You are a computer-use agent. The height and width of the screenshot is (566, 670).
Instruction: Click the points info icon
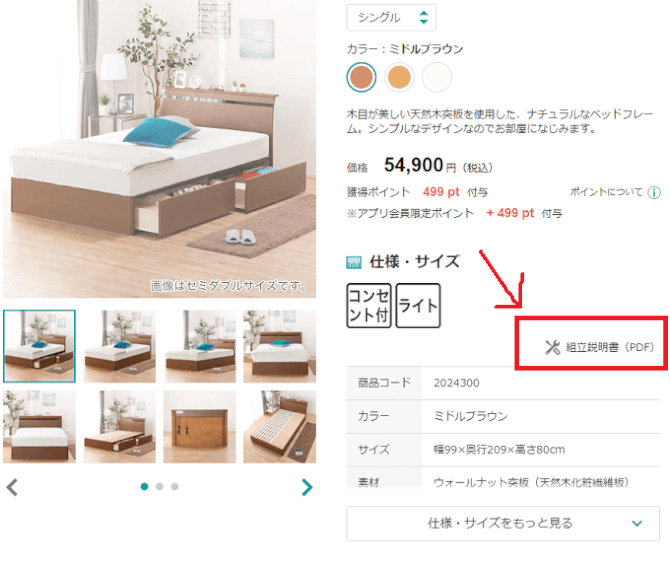pos(654,193)
